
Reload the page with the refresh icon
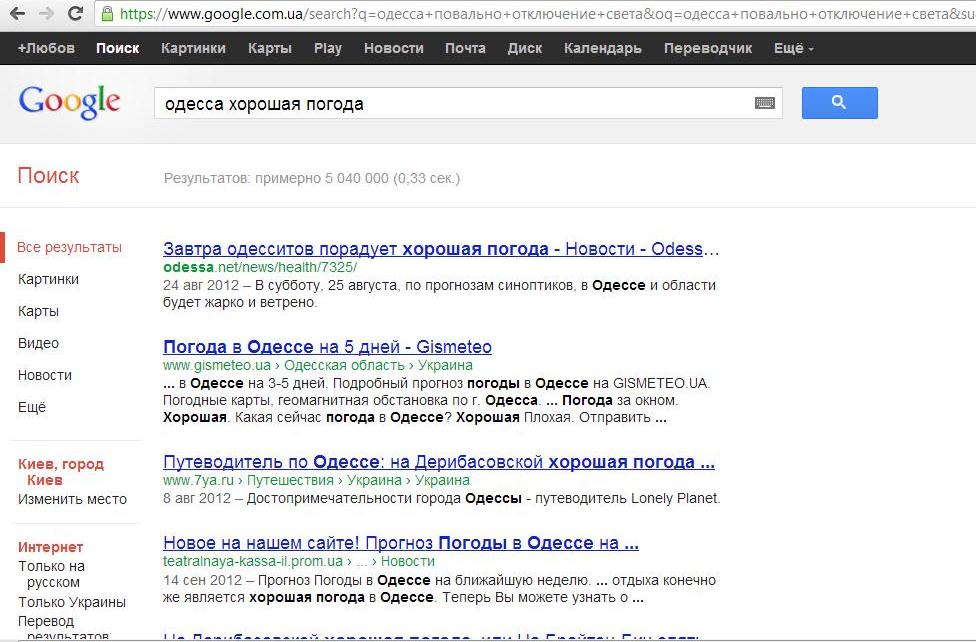pyautogui.click(x=75, y=14)
